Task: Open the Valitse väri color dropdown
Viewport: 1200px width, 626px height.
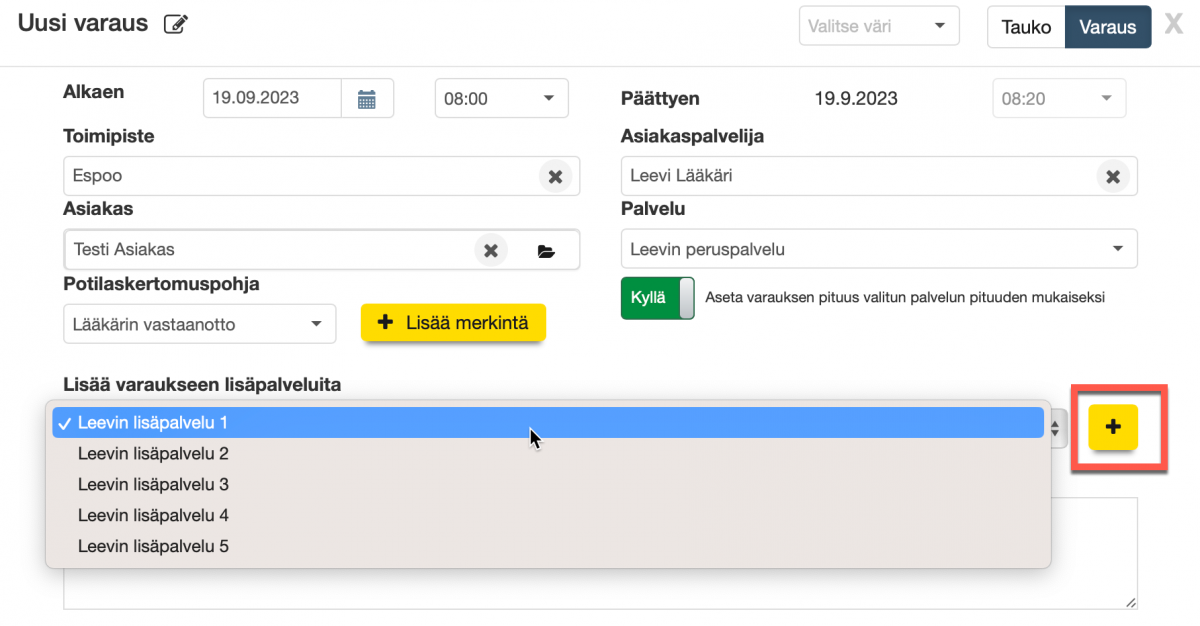Action: [878, 25]
